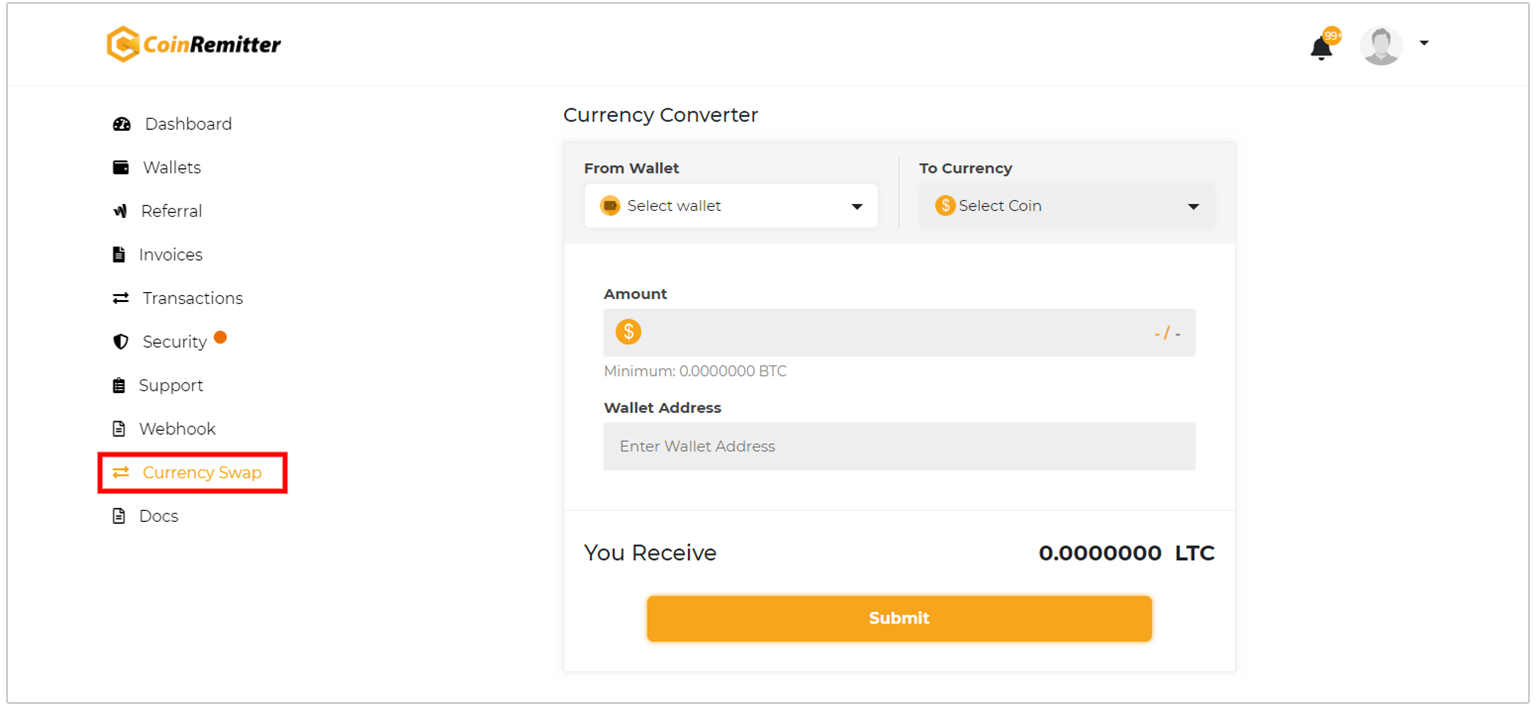Click the Webhook sidebar icon
This screenshot has height=705, width=1536.
pos(119,429)
